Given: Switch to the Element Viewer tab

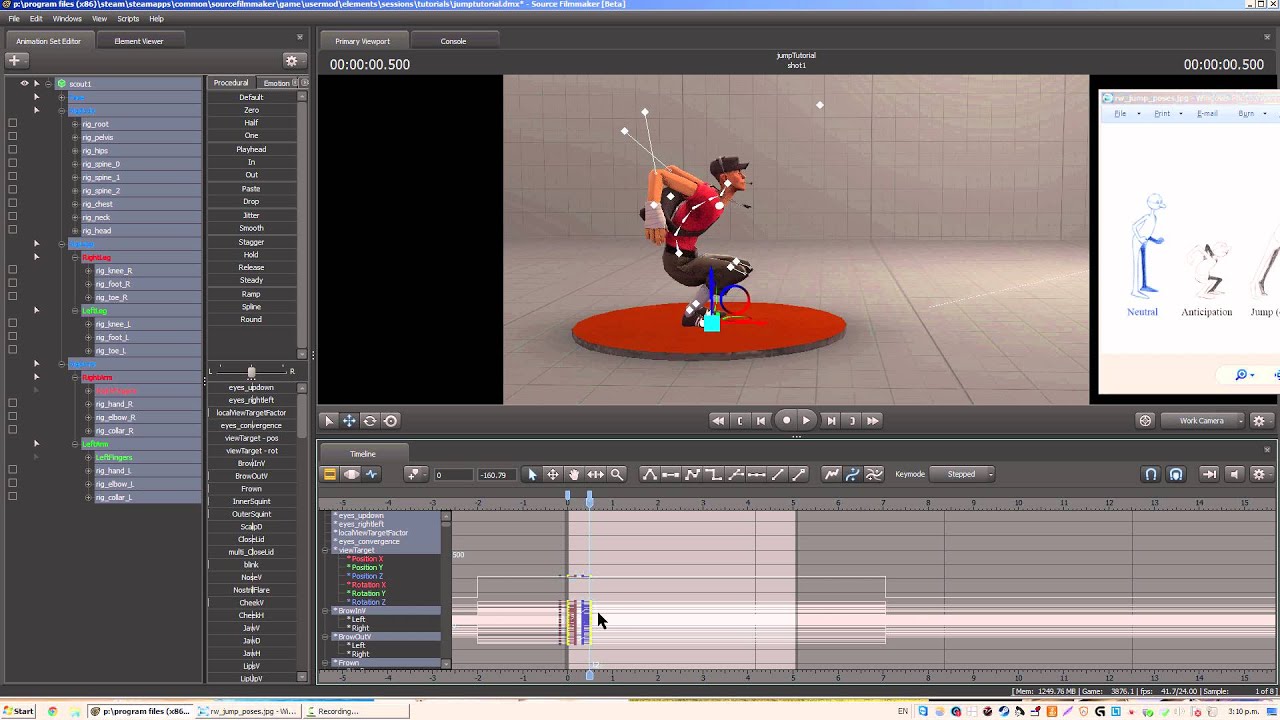Looking at the screenshot, I should (138, 41).
